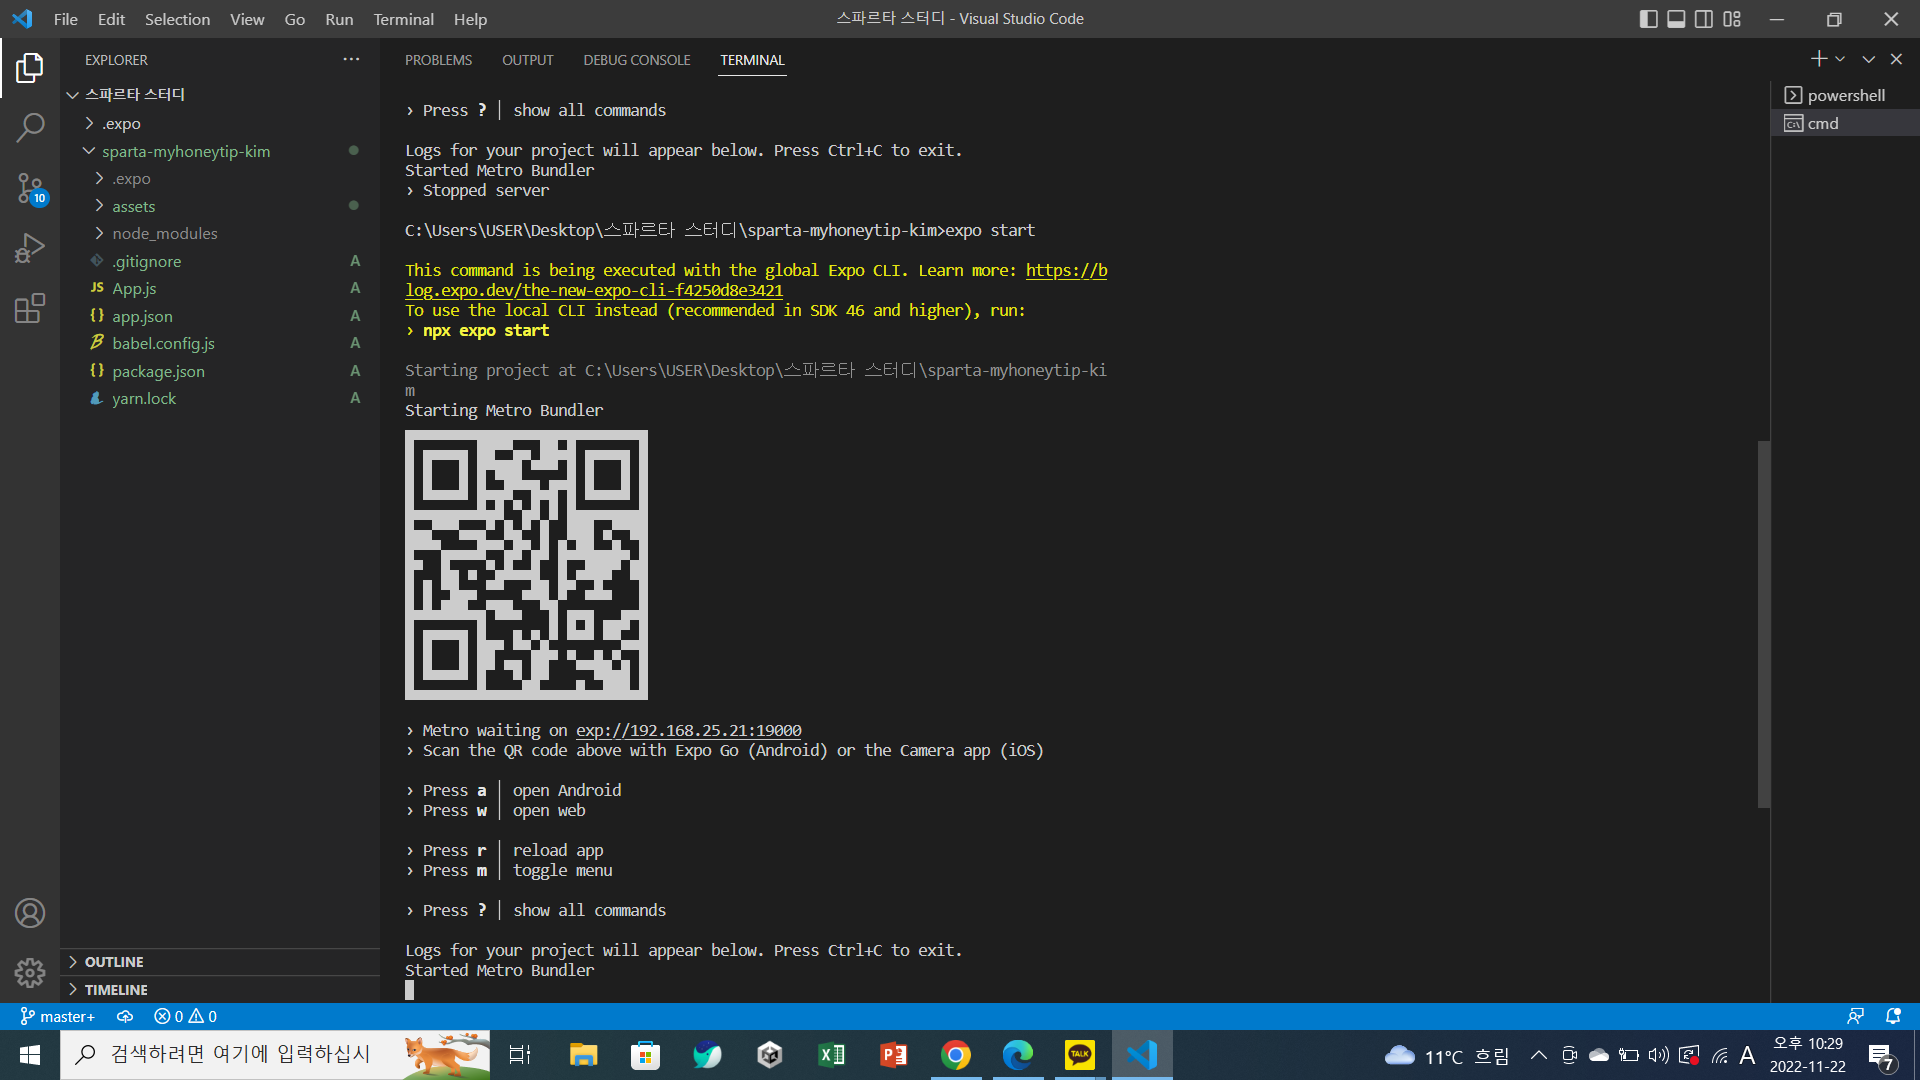Switch to the DEBUG CONSOLE tab
This screenshot has height=1080, width=1920.
coord(637,60)
